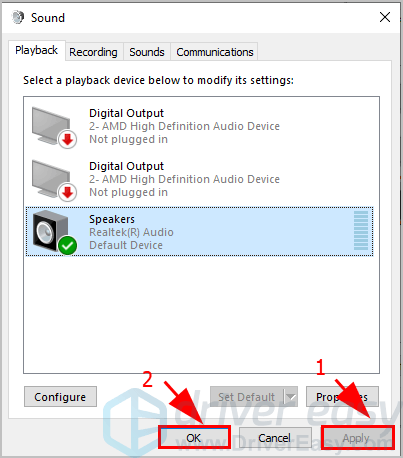Image resolution: width=403 pixels, height=458 pixels.
Task: Click the Speakers volume level meter
Action: (361, 231)
